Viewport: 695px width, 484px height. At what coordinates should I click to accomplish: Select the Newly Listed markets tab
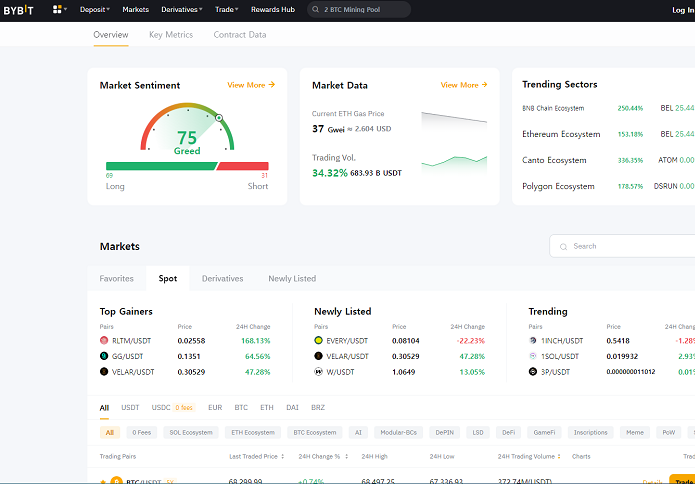coord(292,278)
